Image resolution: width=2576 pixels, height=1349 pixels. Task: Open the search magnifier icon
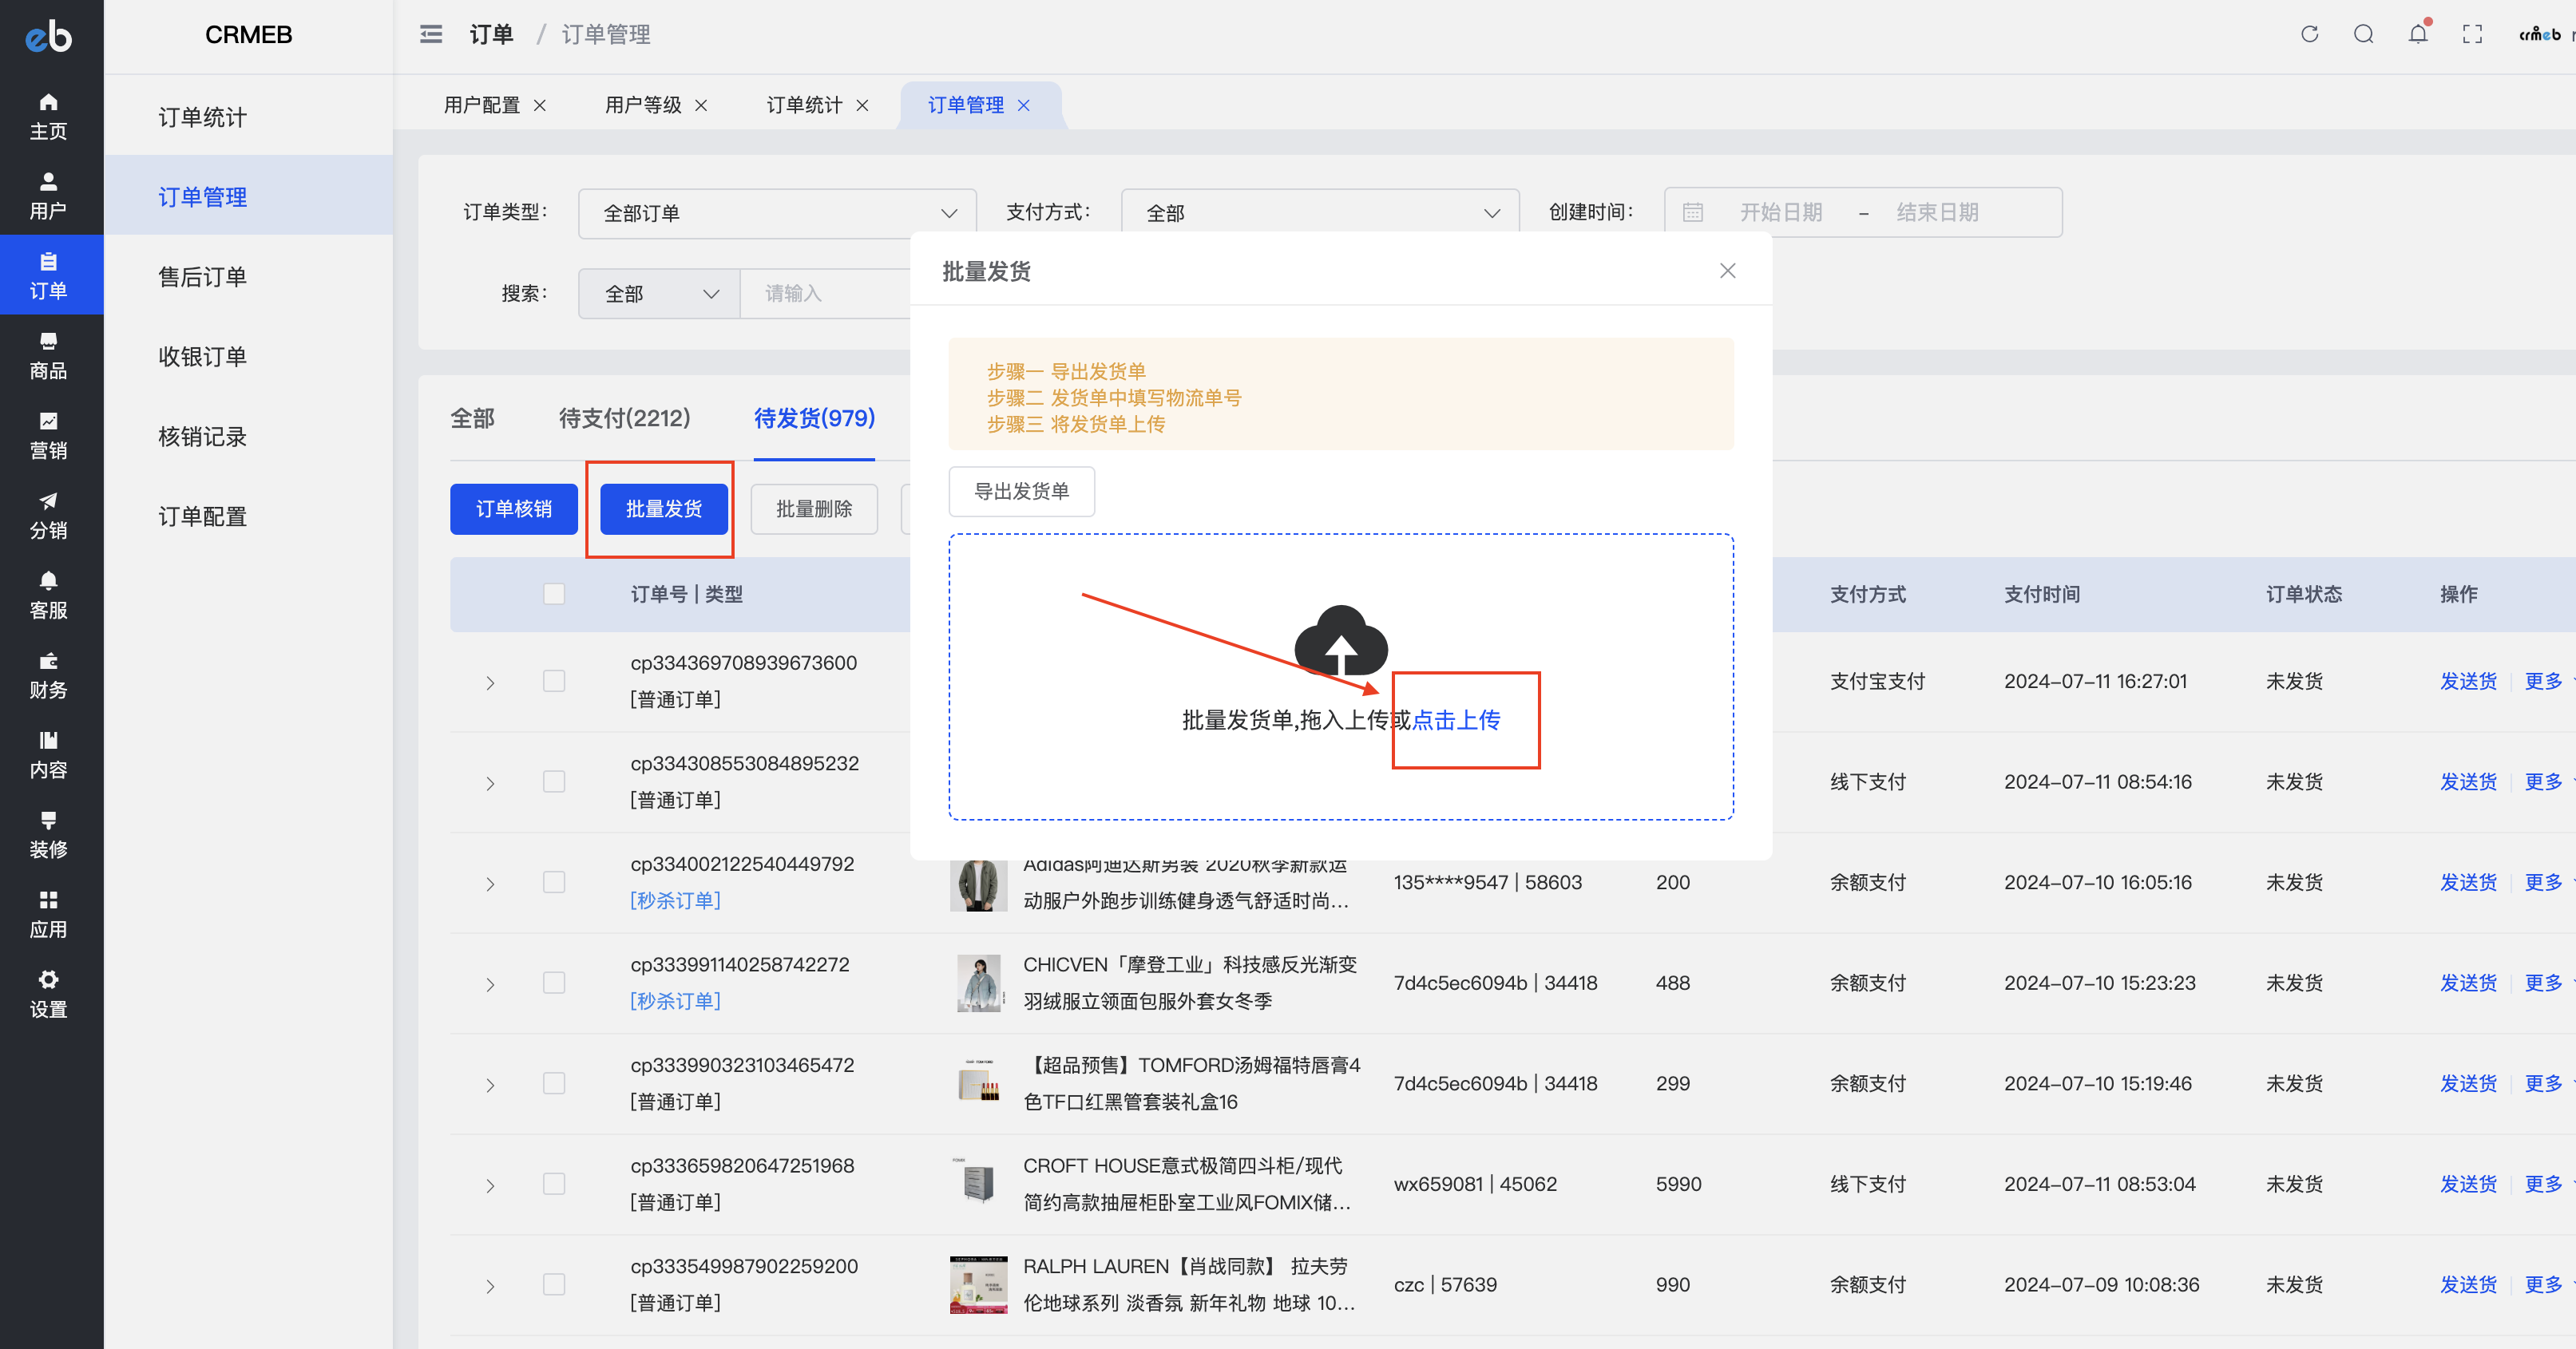pos(2363,34)
